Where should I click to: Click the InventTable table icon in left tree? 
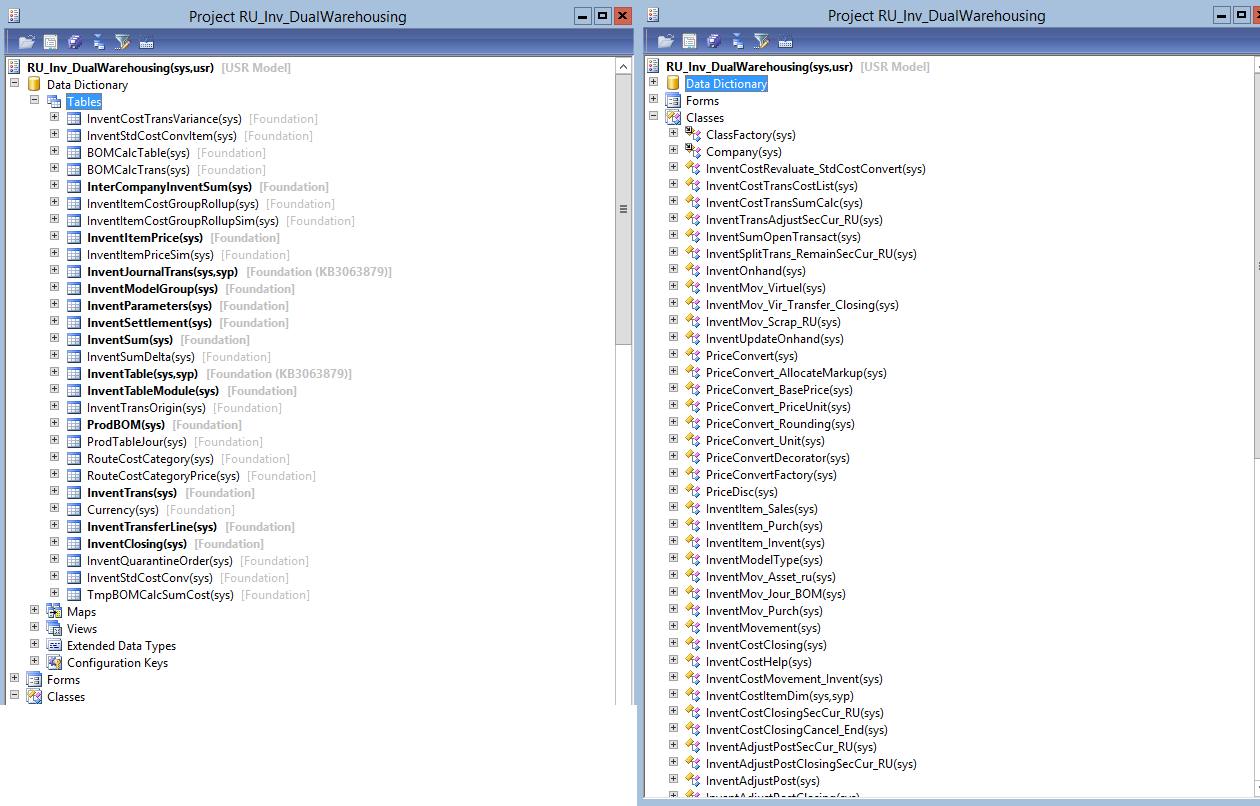pos(74,374)
